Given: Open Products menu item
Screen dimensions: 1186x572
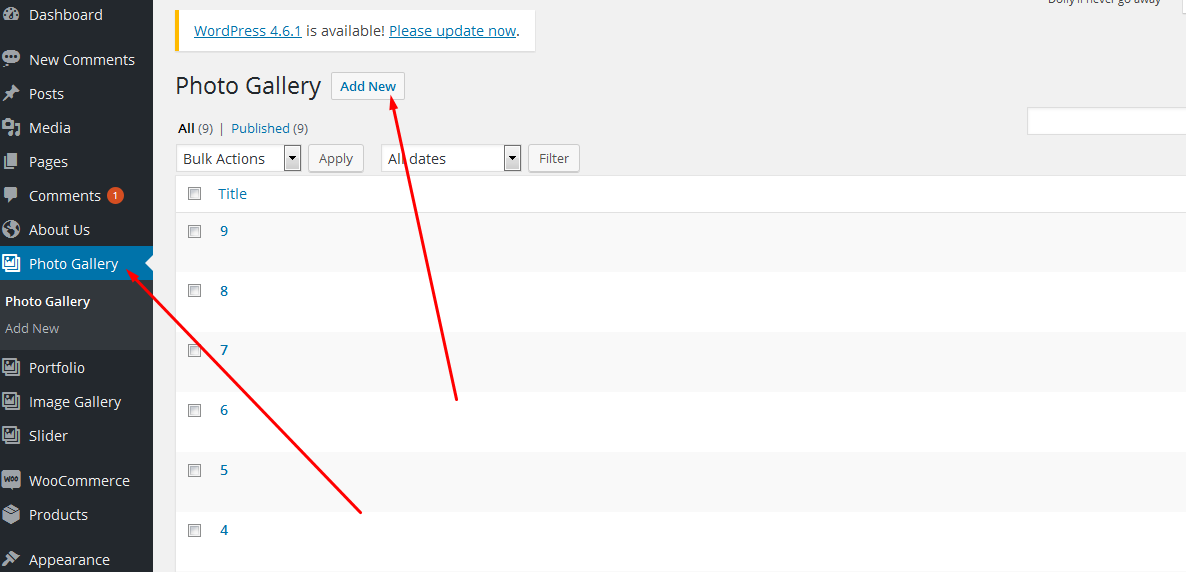Looking at the screenshot, I should pos(58,514).
